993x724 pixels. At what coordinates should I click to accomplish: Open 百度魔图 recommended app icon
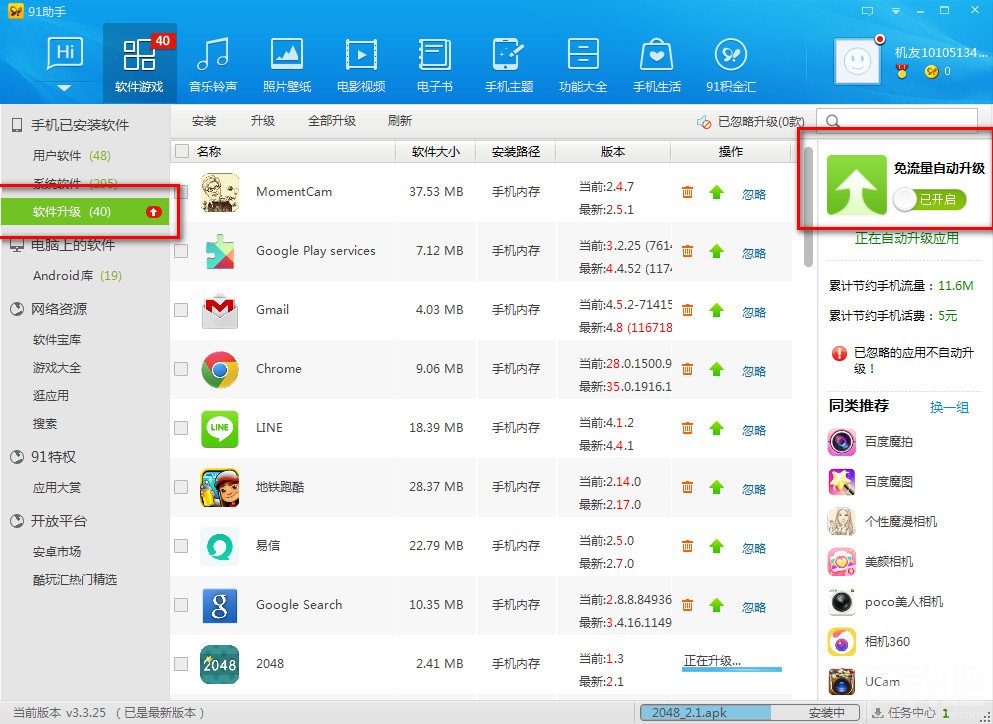[842, 481]
